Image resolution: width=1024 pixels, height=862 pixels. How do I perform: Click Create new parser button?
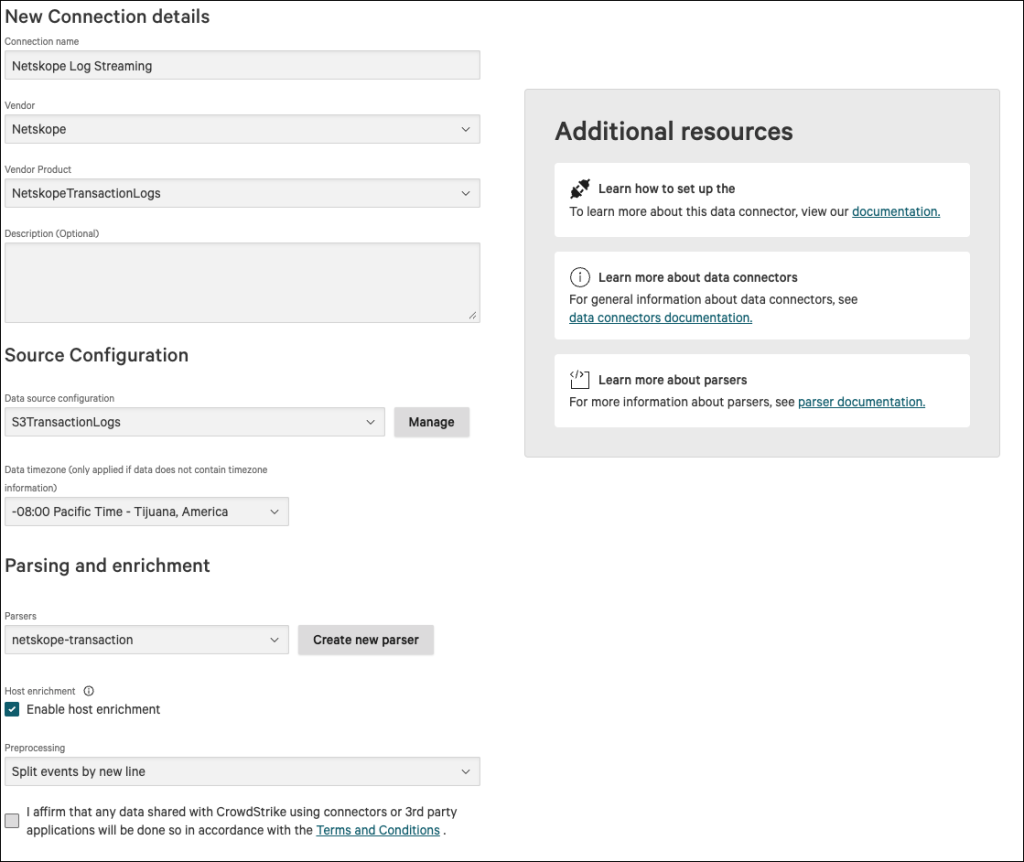[366, 640]
